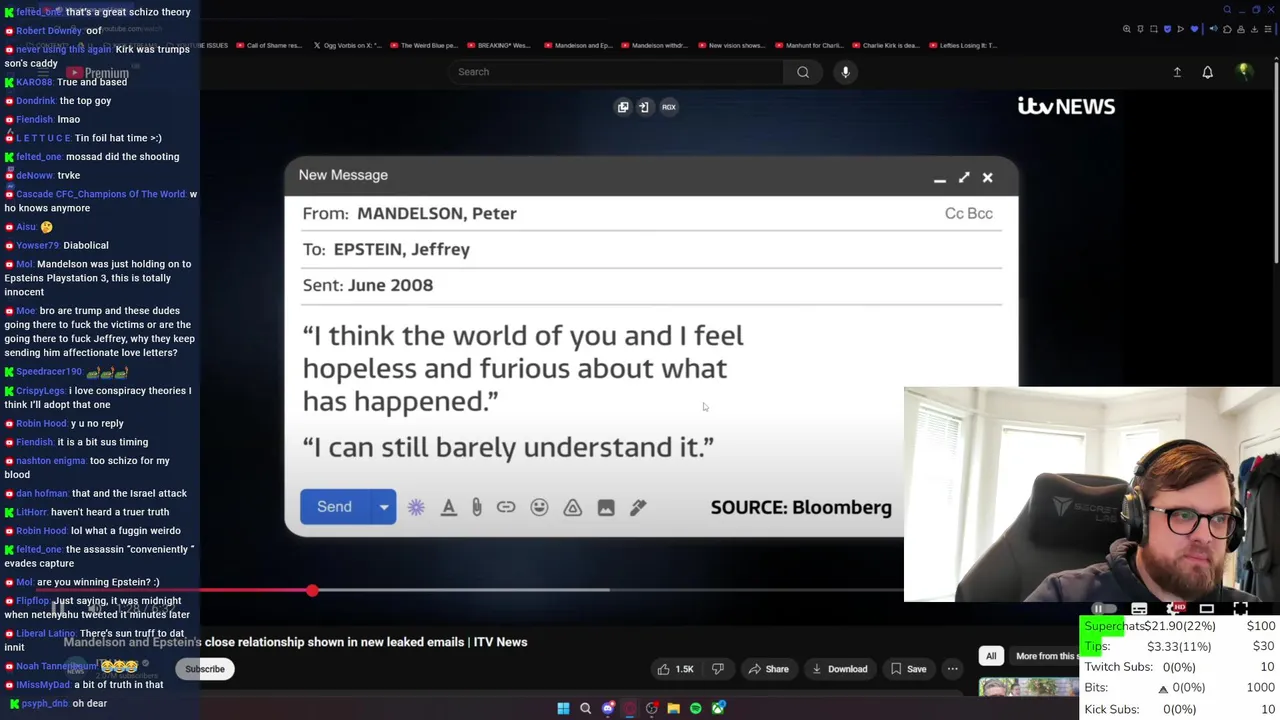Subscribe to the ITV News channel
This screenshot has height=720, width=1280.
(205, 669)
